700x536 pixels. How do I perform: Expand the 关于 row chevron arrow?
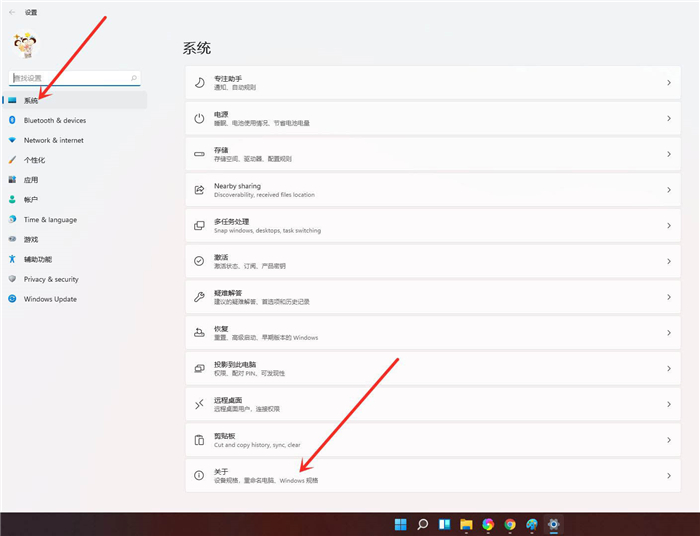click(668, 476)
